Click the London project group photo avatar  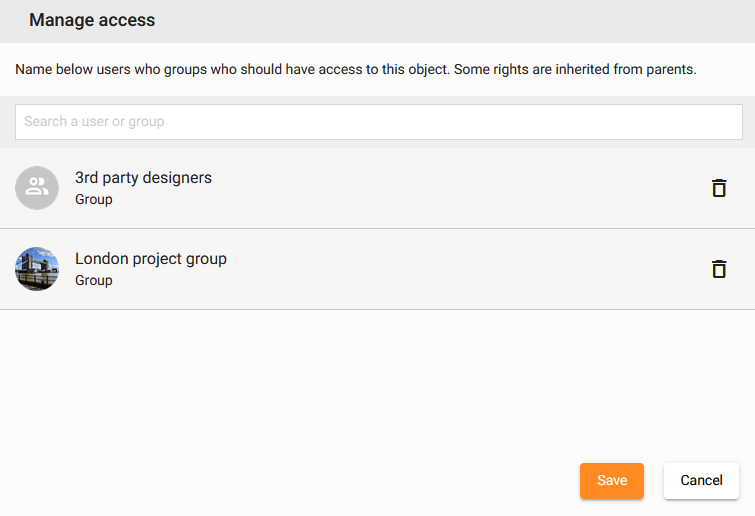[x=37, y=269]
